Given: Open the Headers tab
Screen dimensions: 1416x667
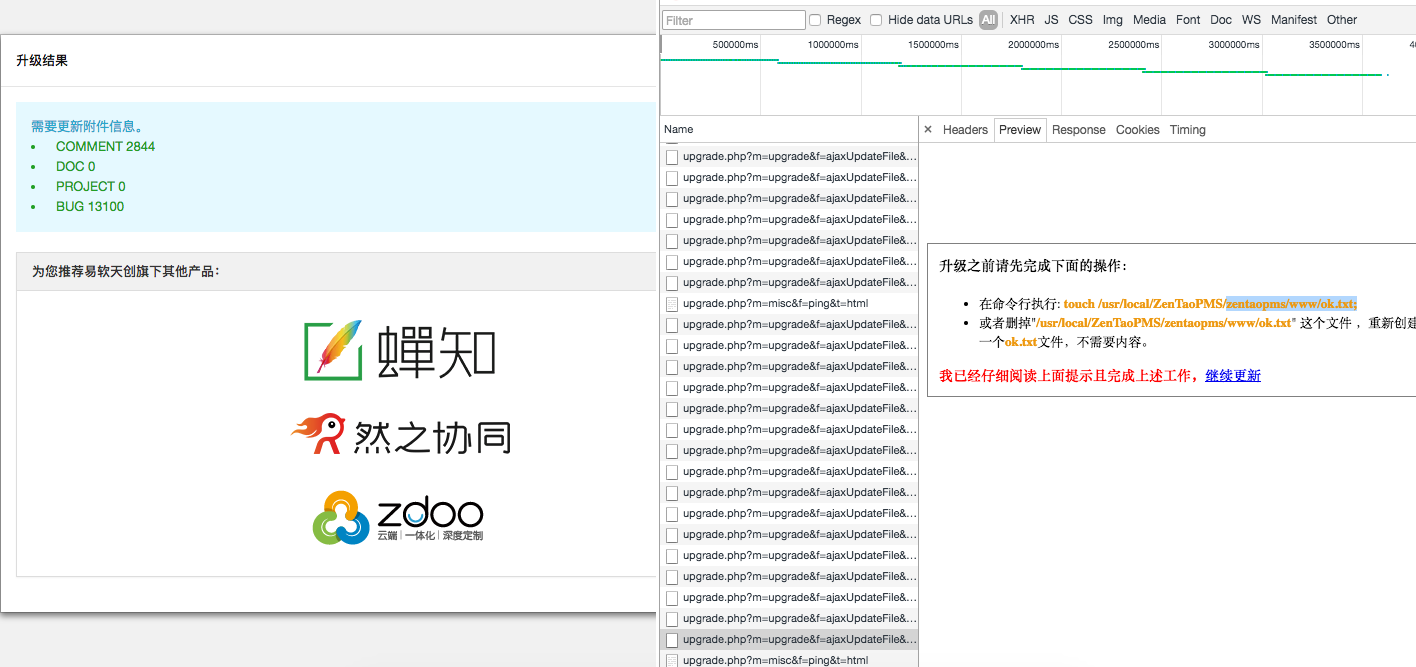Looking at the screenshot, I should point(965,130).
